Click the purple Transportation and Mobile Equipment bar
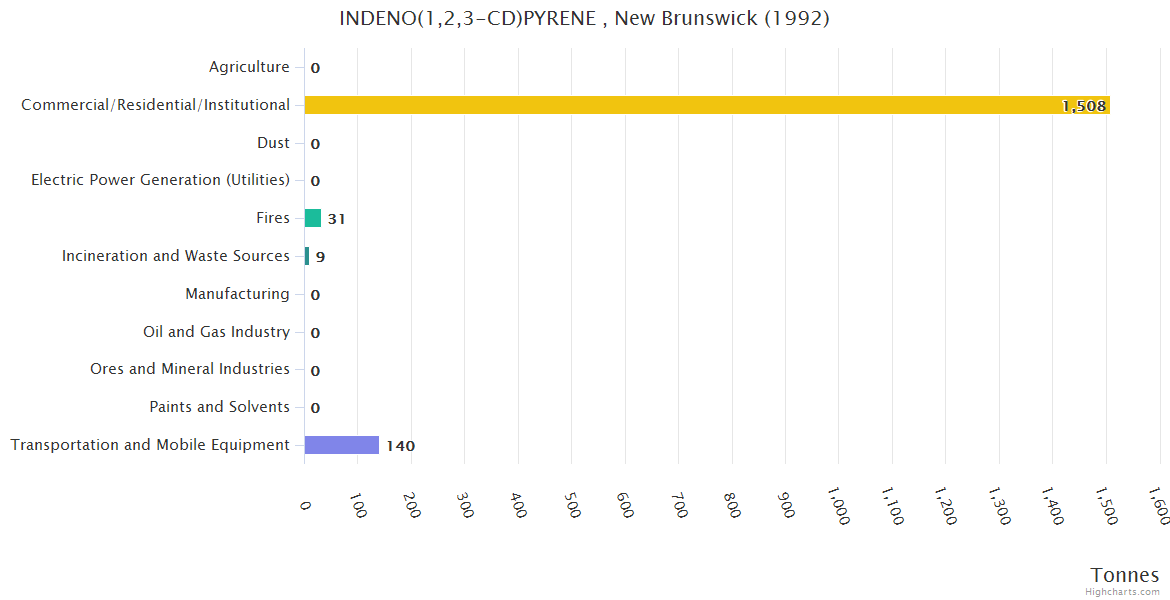Screen dimensions: 1170x600 point(341,445)
